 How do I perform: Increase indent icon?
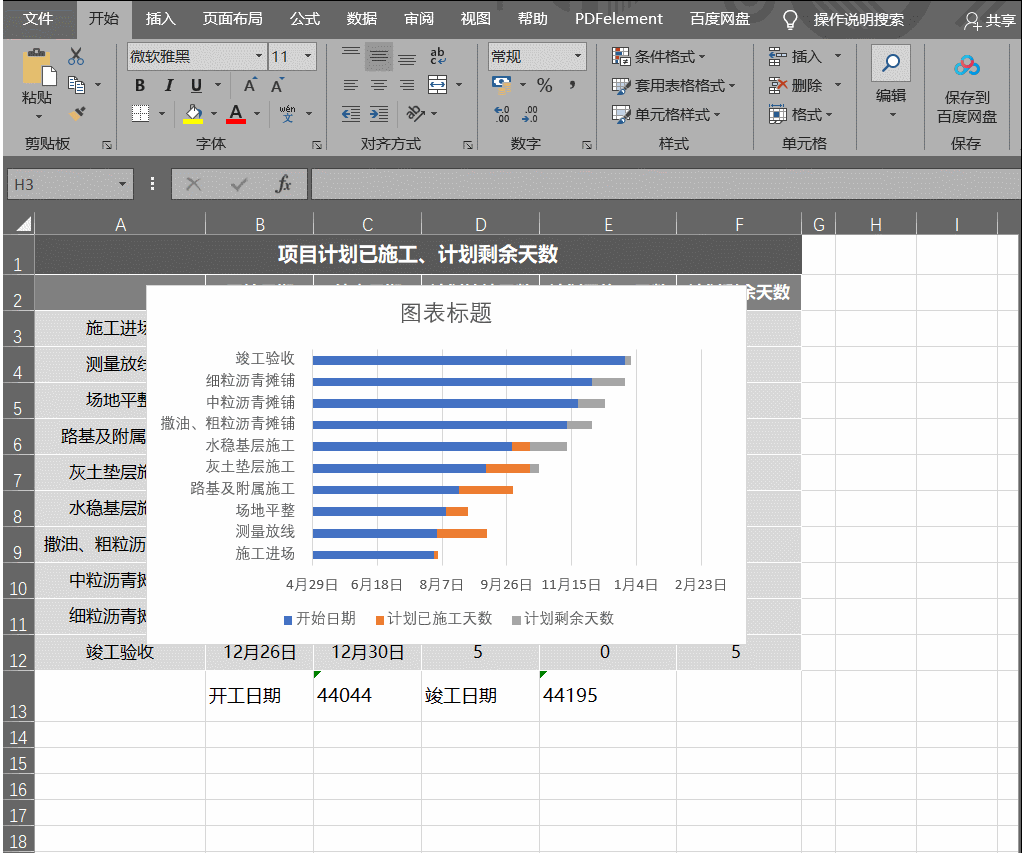coord(379,114)
